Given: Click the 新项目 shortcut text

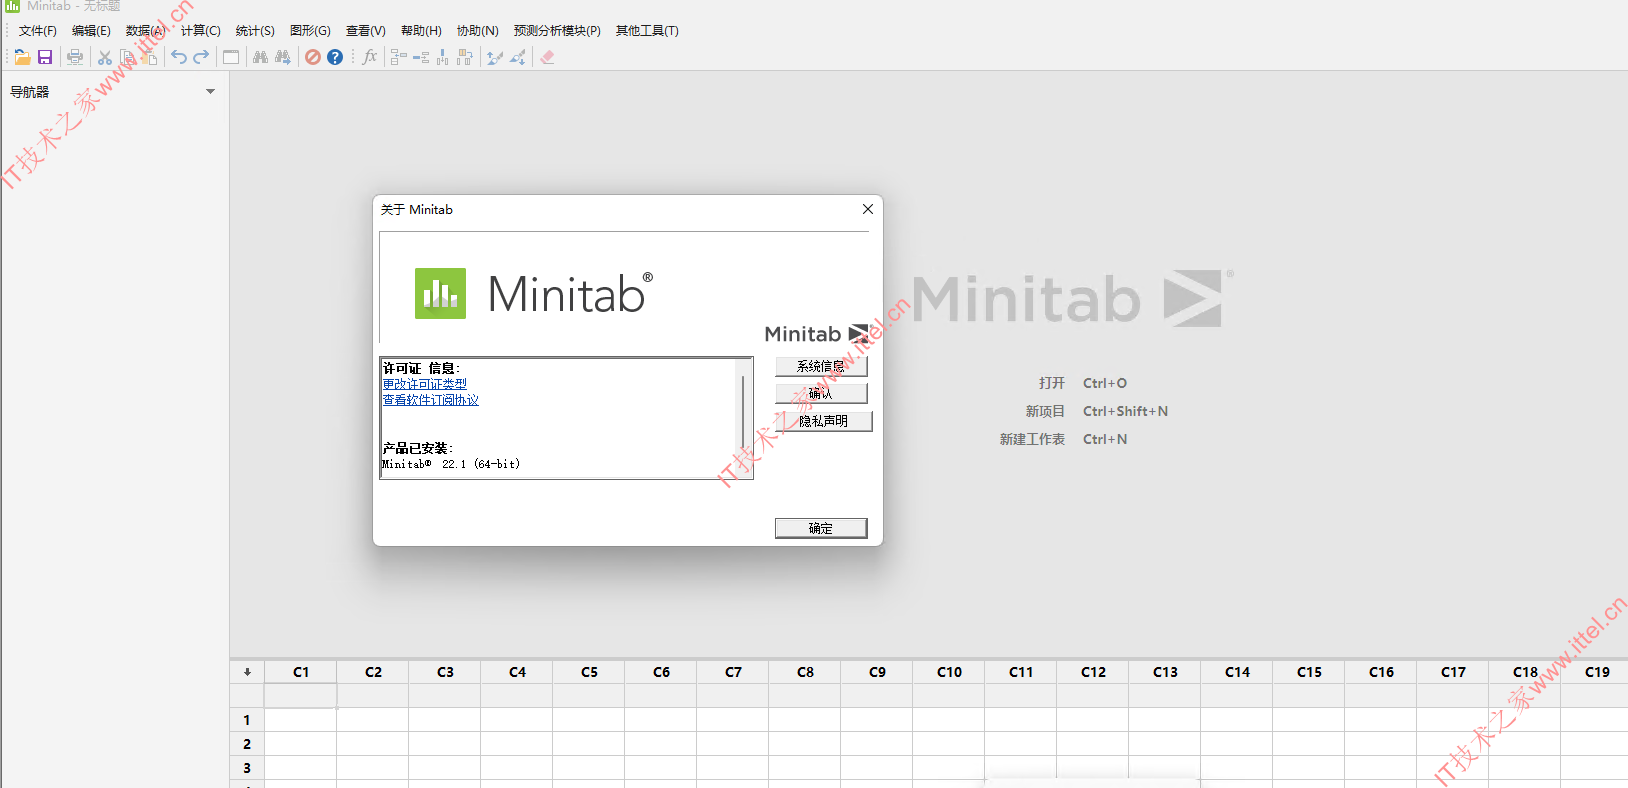Looking at the screenshot, I should coord(1045,411).
